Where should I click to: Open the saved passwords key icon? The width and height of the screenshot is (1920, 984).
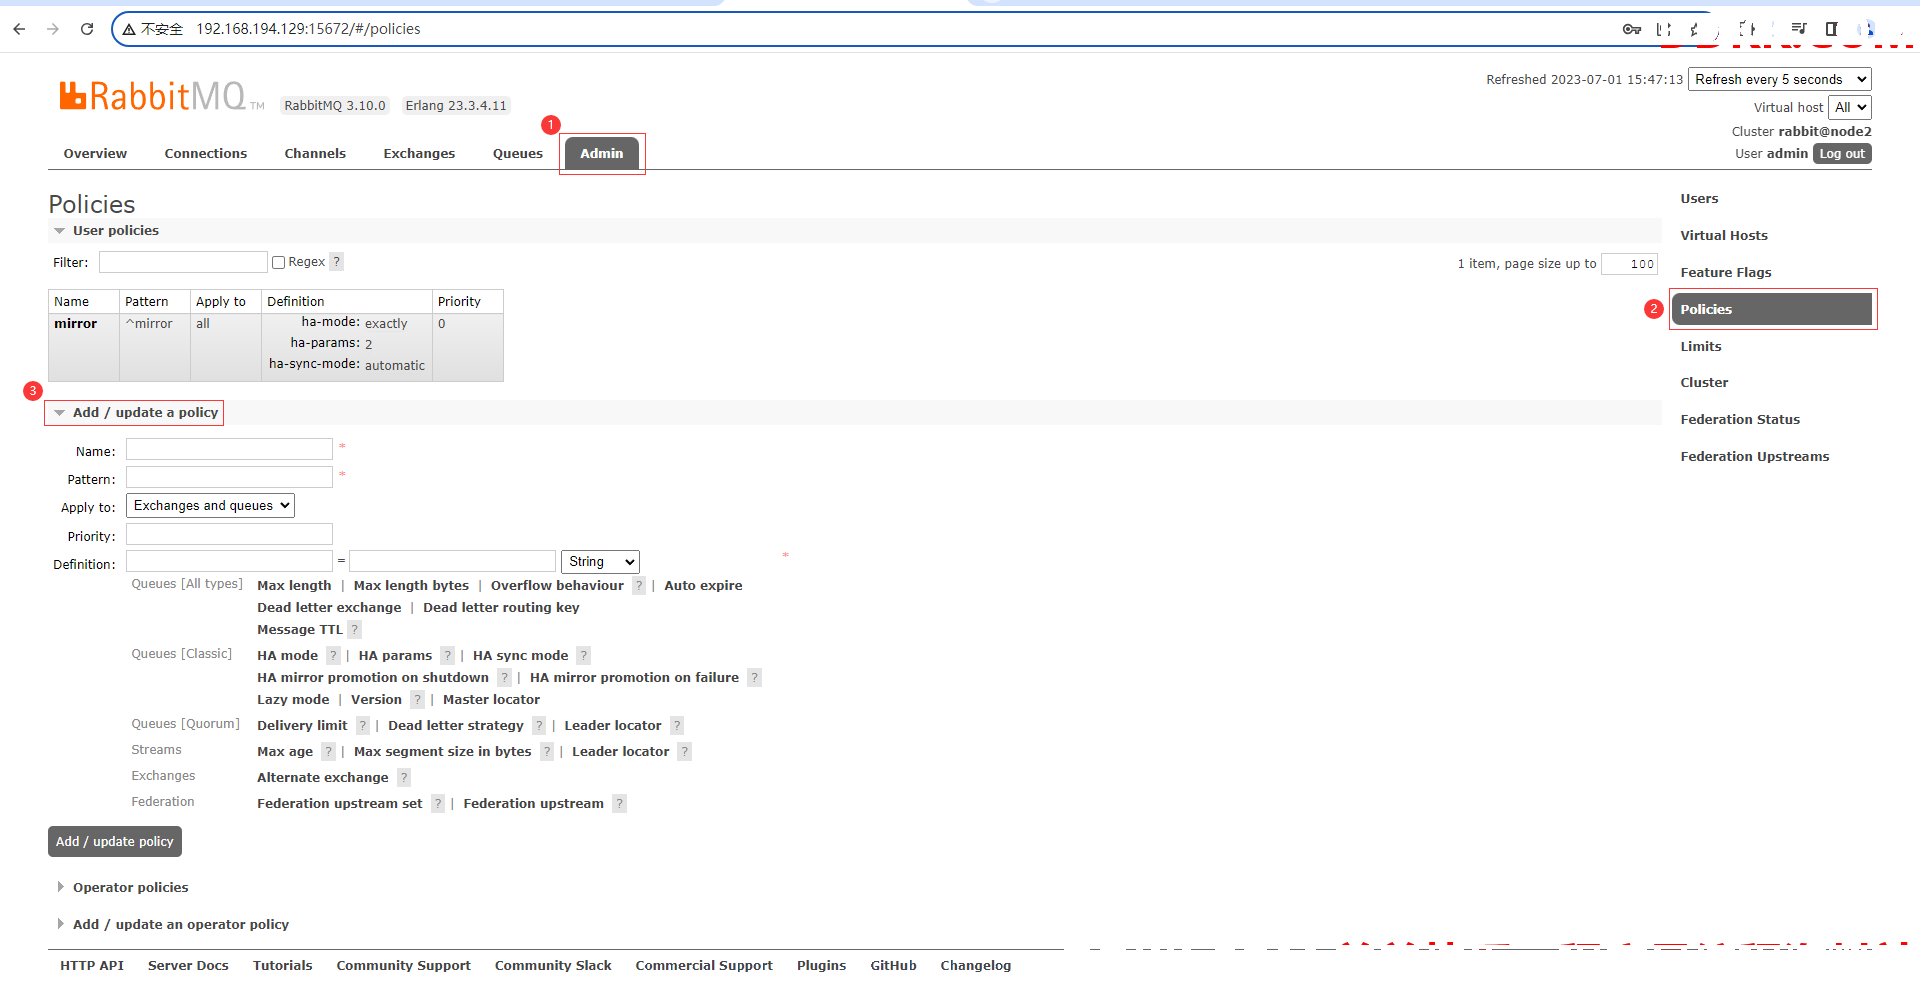click(x=1632, y=29)
